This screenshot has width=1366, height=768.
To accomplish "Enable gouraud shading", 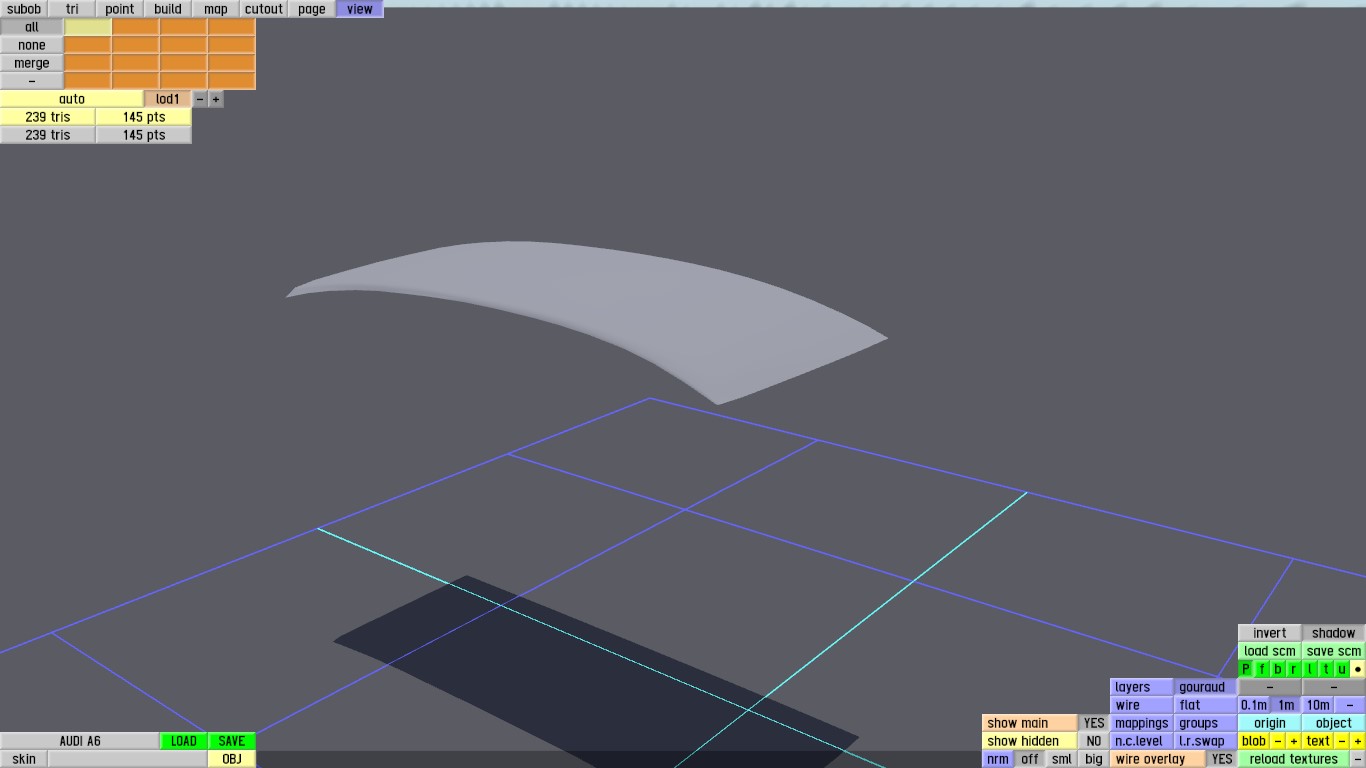I will pos(1206,687).
